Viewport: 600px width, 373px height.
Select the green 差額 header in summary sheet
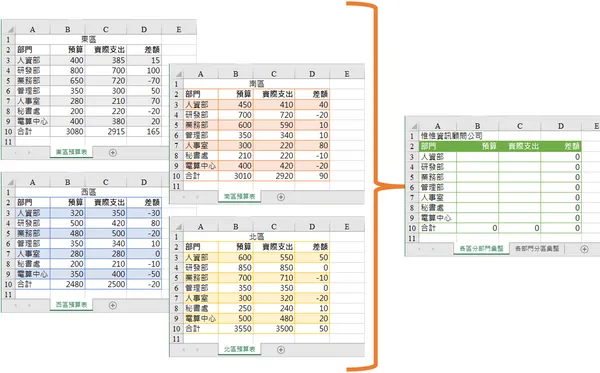[x=561, y=146]
